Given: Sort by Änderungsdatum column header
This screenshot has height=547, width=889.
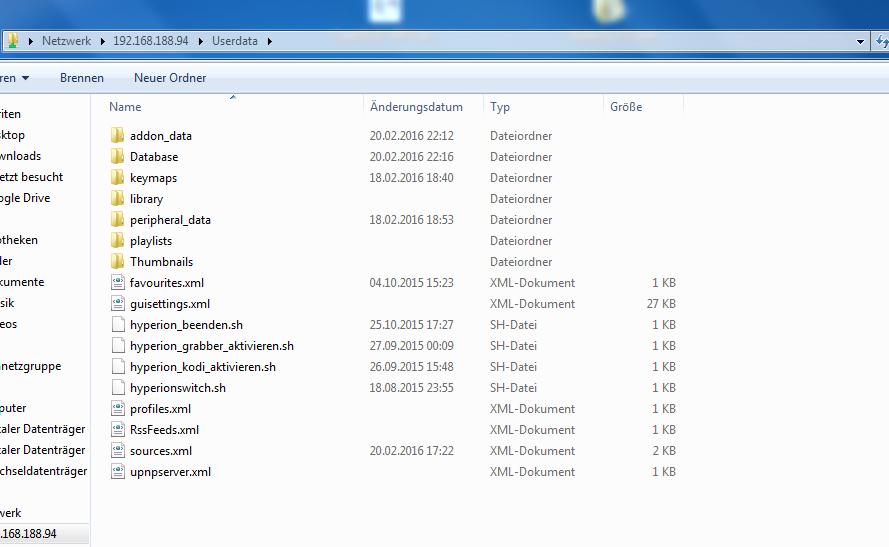Looking at the screenshot, I should tap(416, 107).
